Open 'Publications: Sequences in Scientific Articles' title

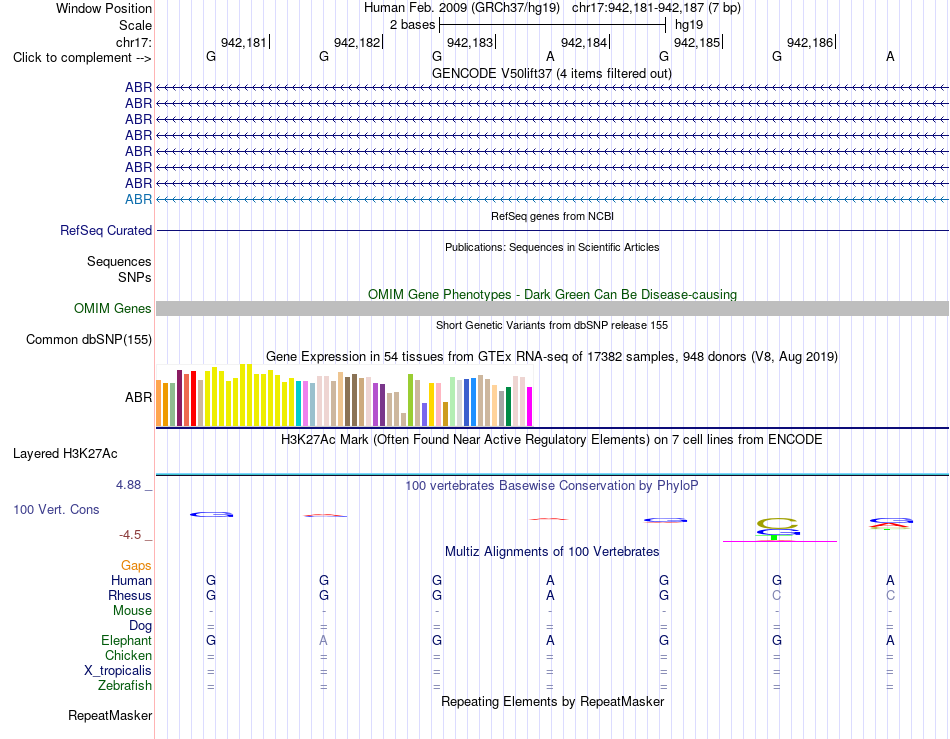(x=552, y=247)
